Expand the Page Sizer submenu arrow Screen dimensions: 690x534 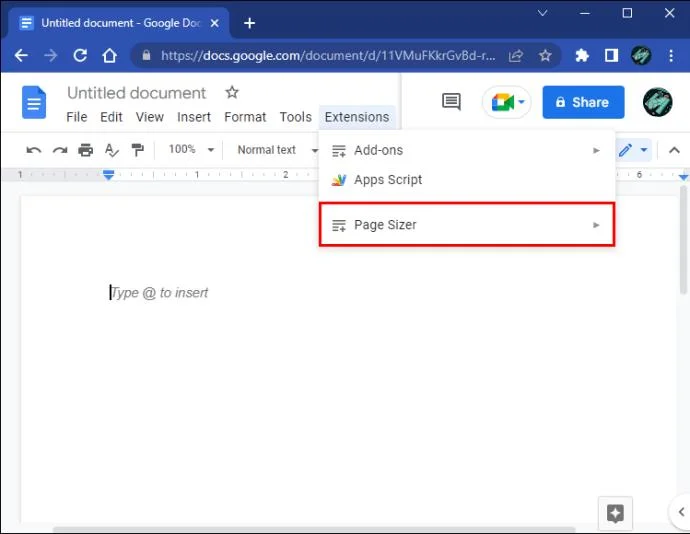[596, 225]
